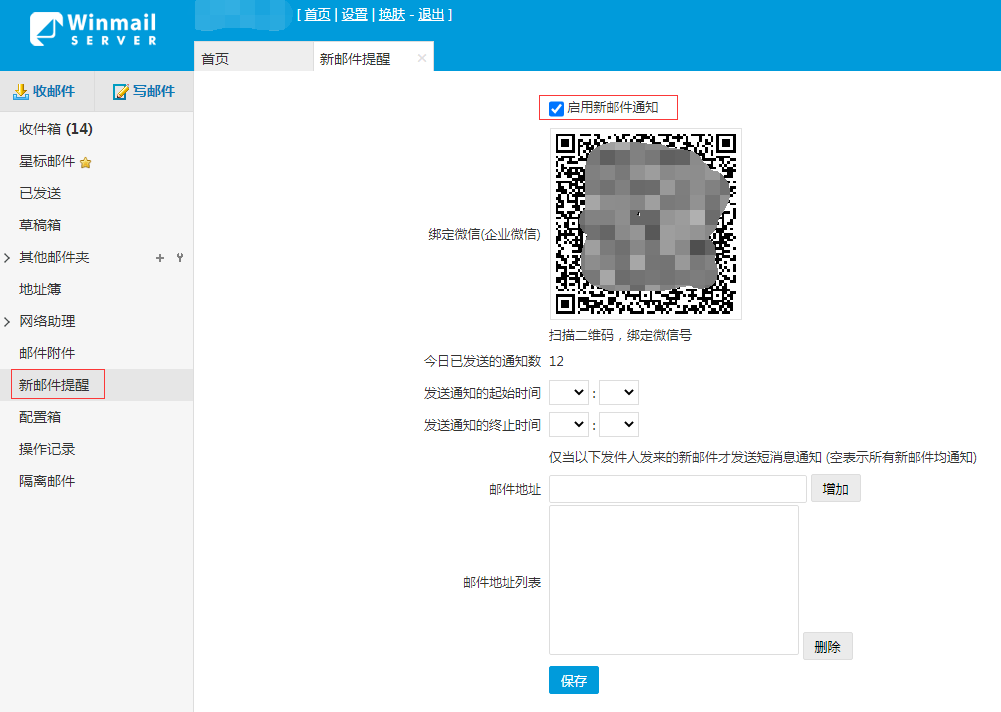Click the 今日已发送的通知数 value 12

(556, 361)
